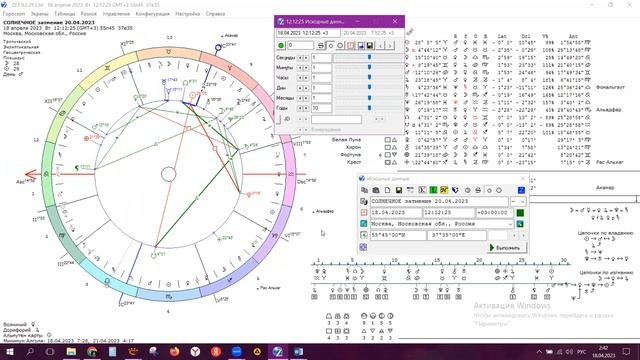
Task: Click the yellow toolbar icon in data window
Action: [x=444, y=190]
